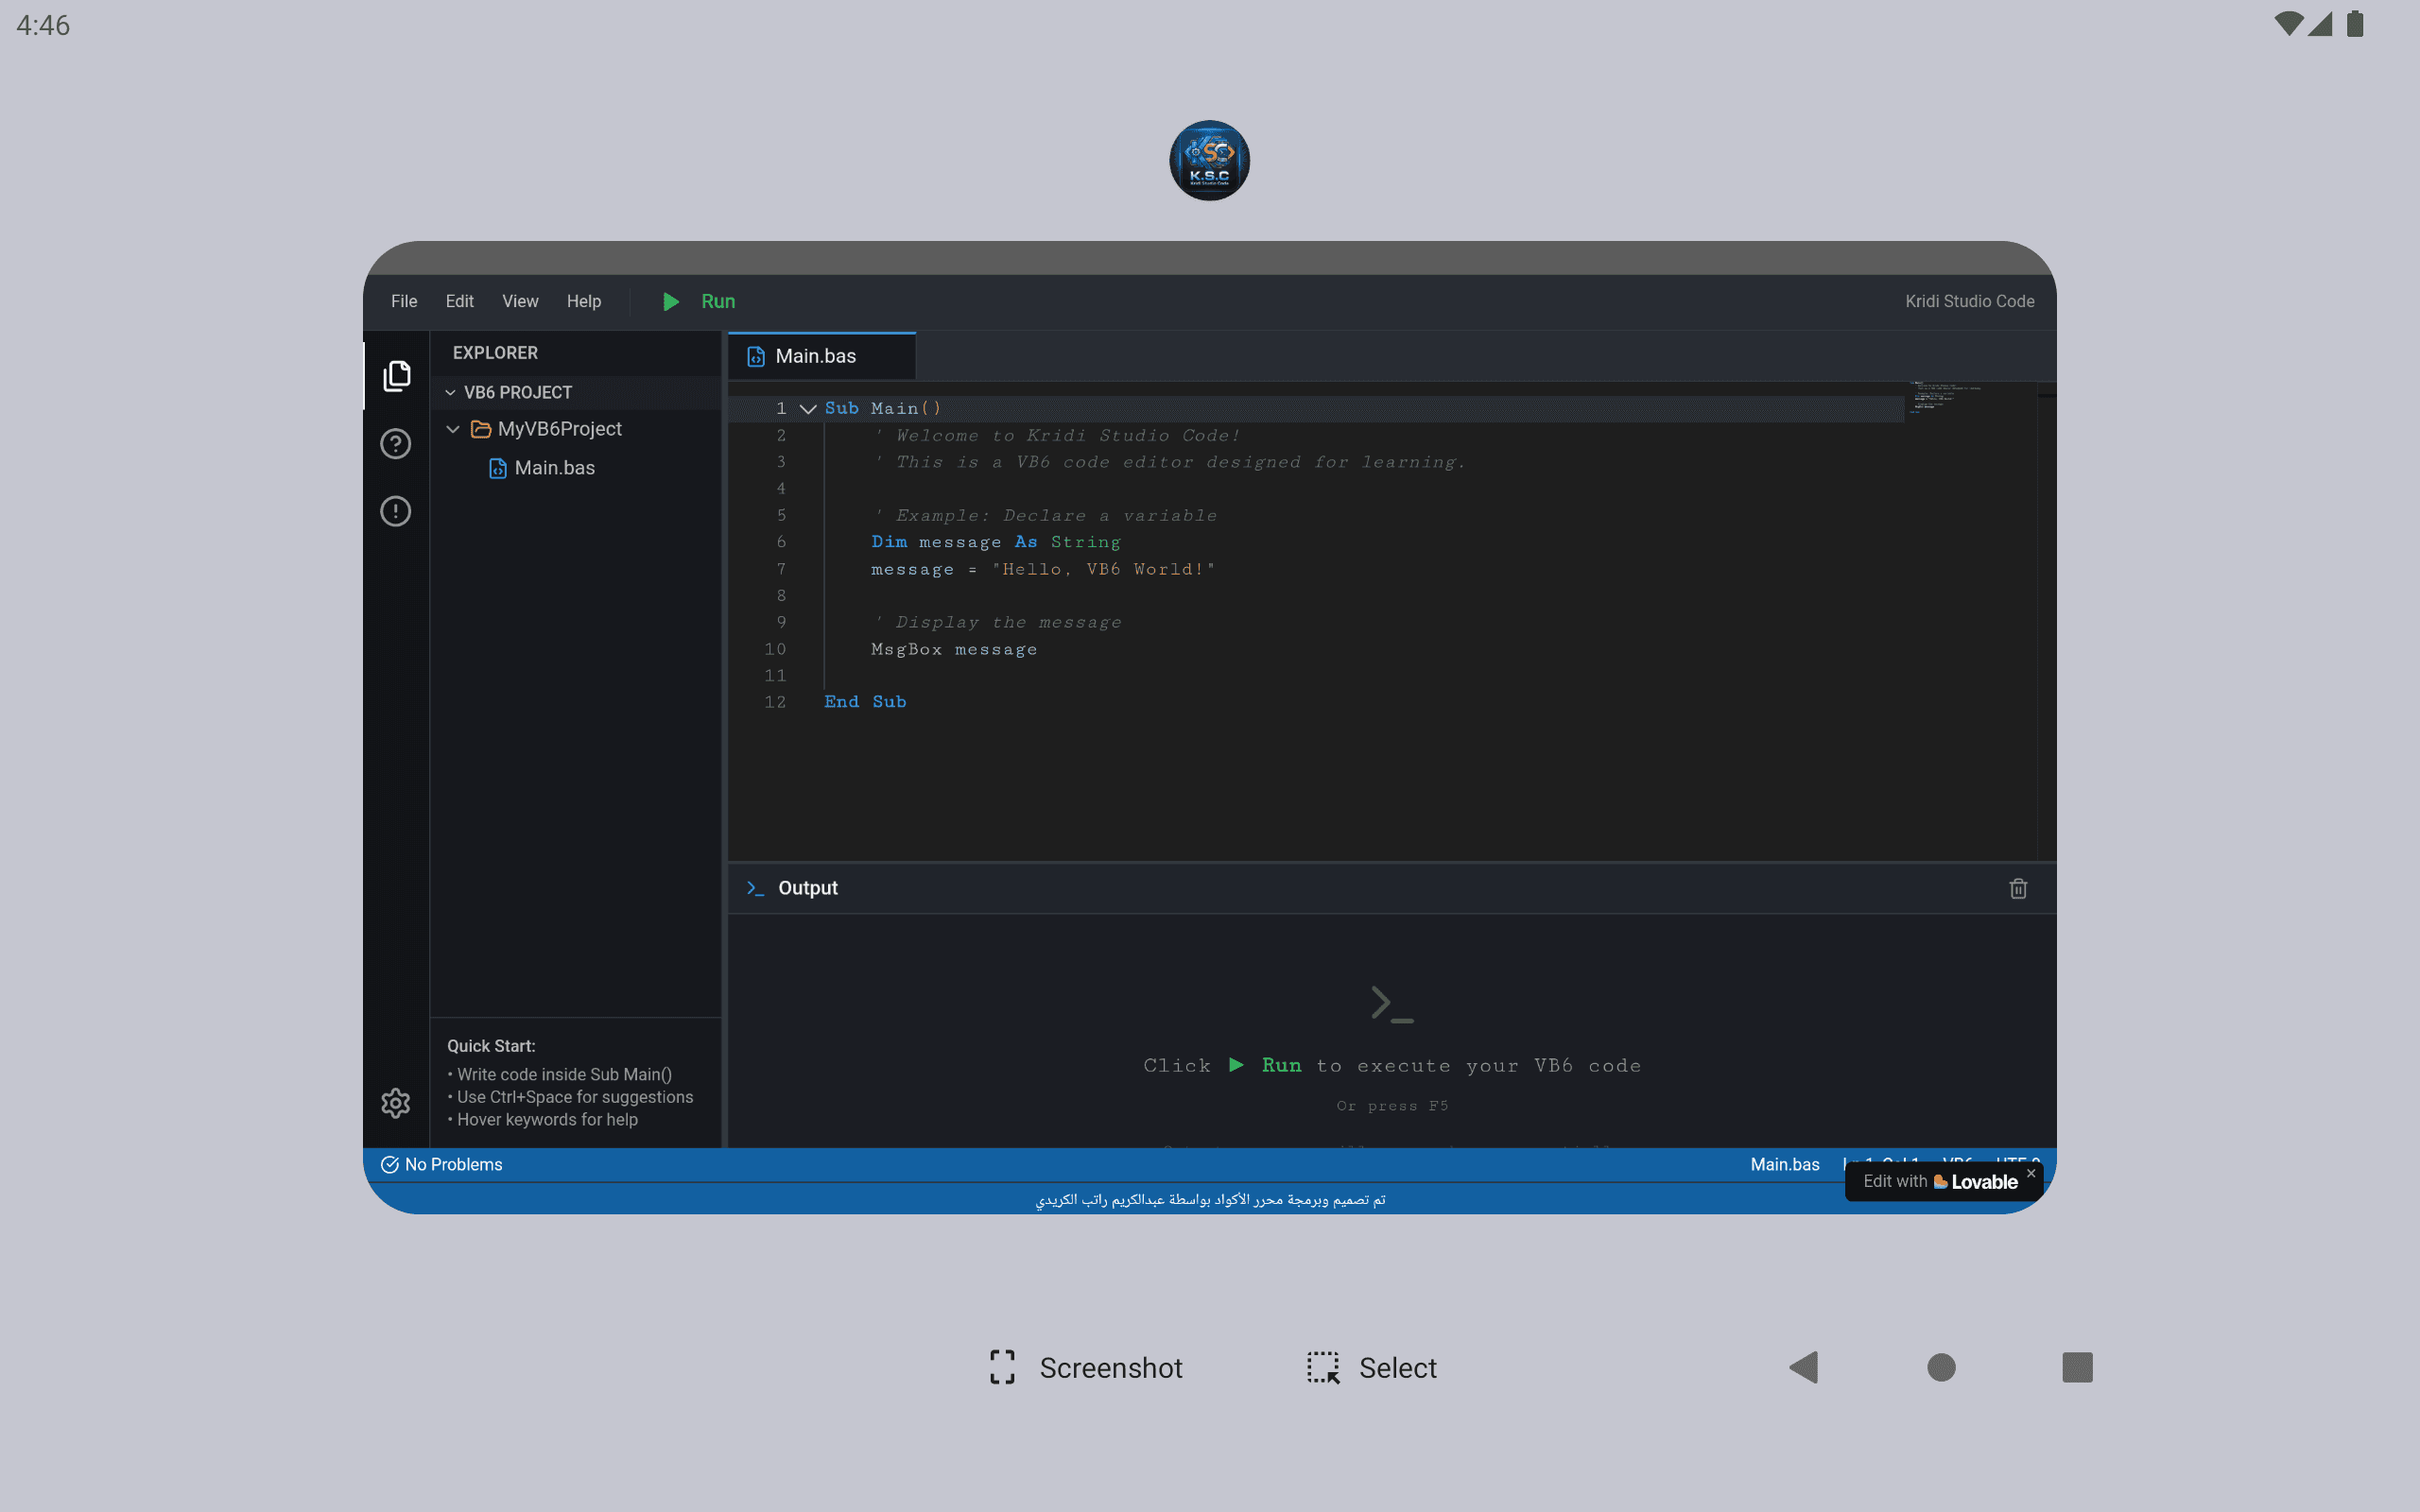
Task: Tap the Android back navigation button
Action: [1804, 1367]
